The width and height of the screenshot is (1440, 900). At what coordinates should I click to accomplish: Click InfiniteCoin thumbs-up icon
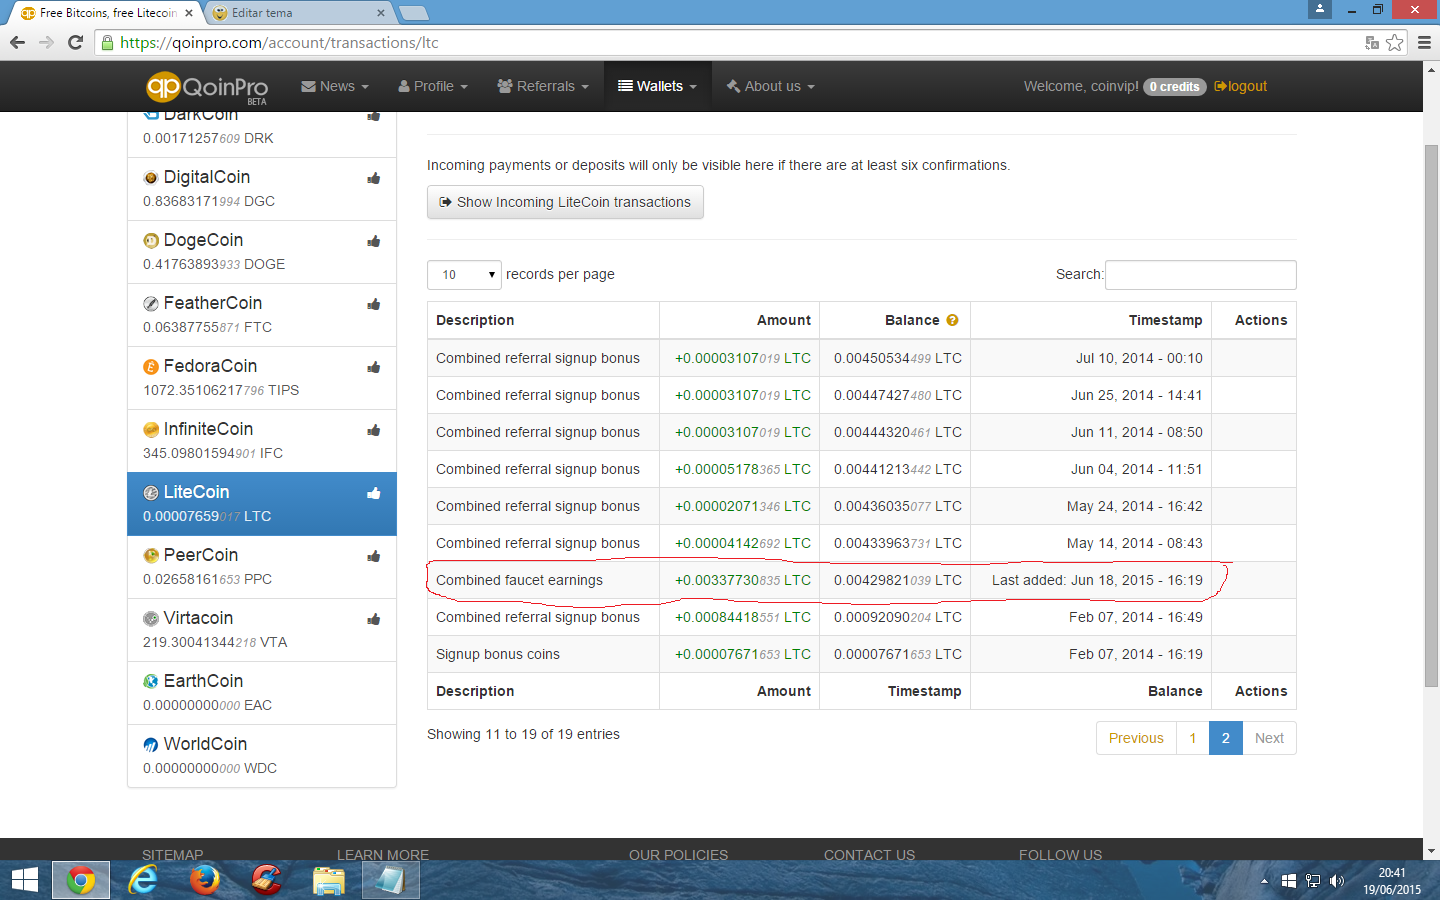374,430
